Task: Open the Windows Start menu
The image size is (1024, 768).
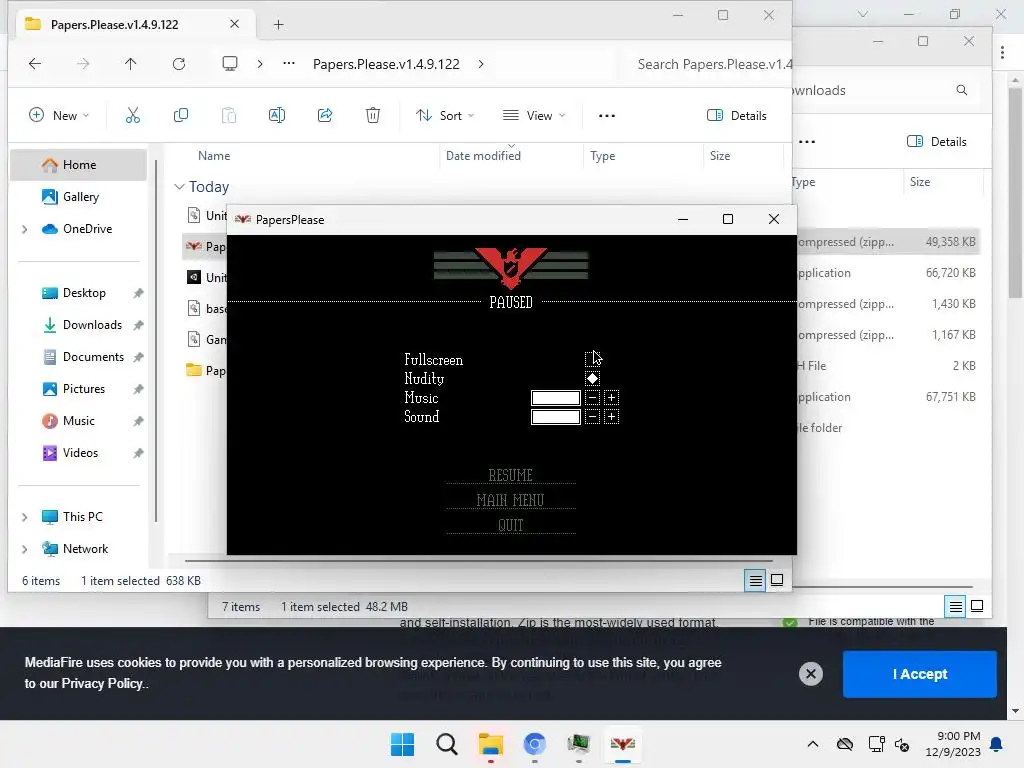Action: tap(402, 744)
